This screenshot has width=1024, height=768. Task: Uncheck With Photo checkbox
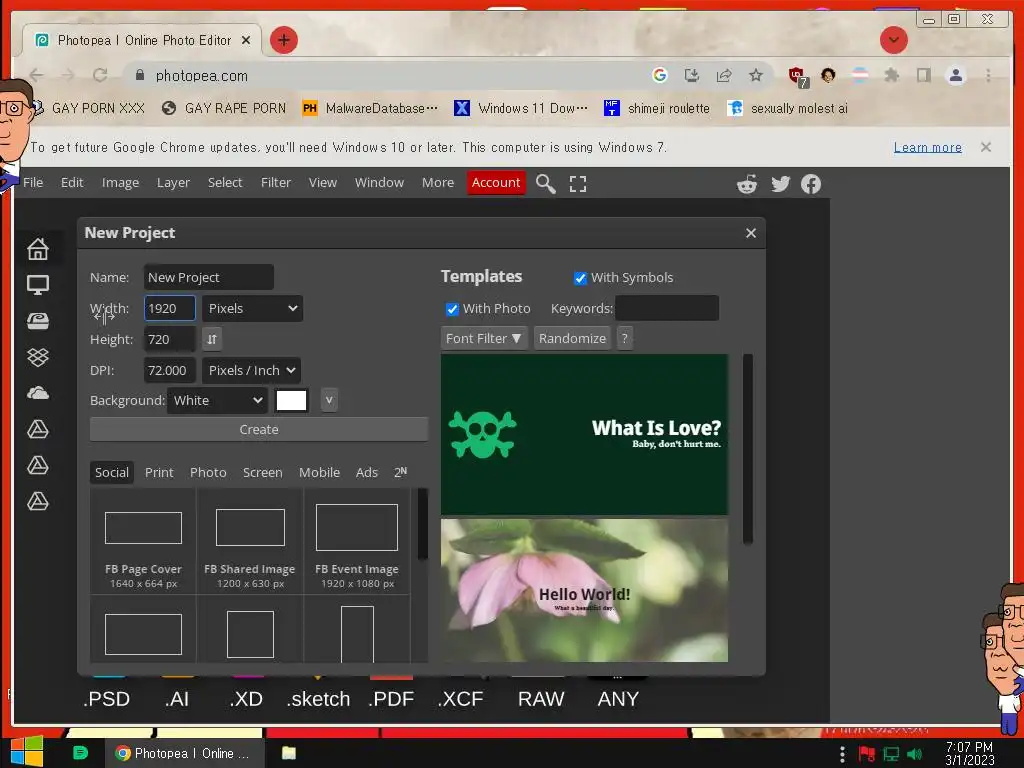click(x=452, y=309)
